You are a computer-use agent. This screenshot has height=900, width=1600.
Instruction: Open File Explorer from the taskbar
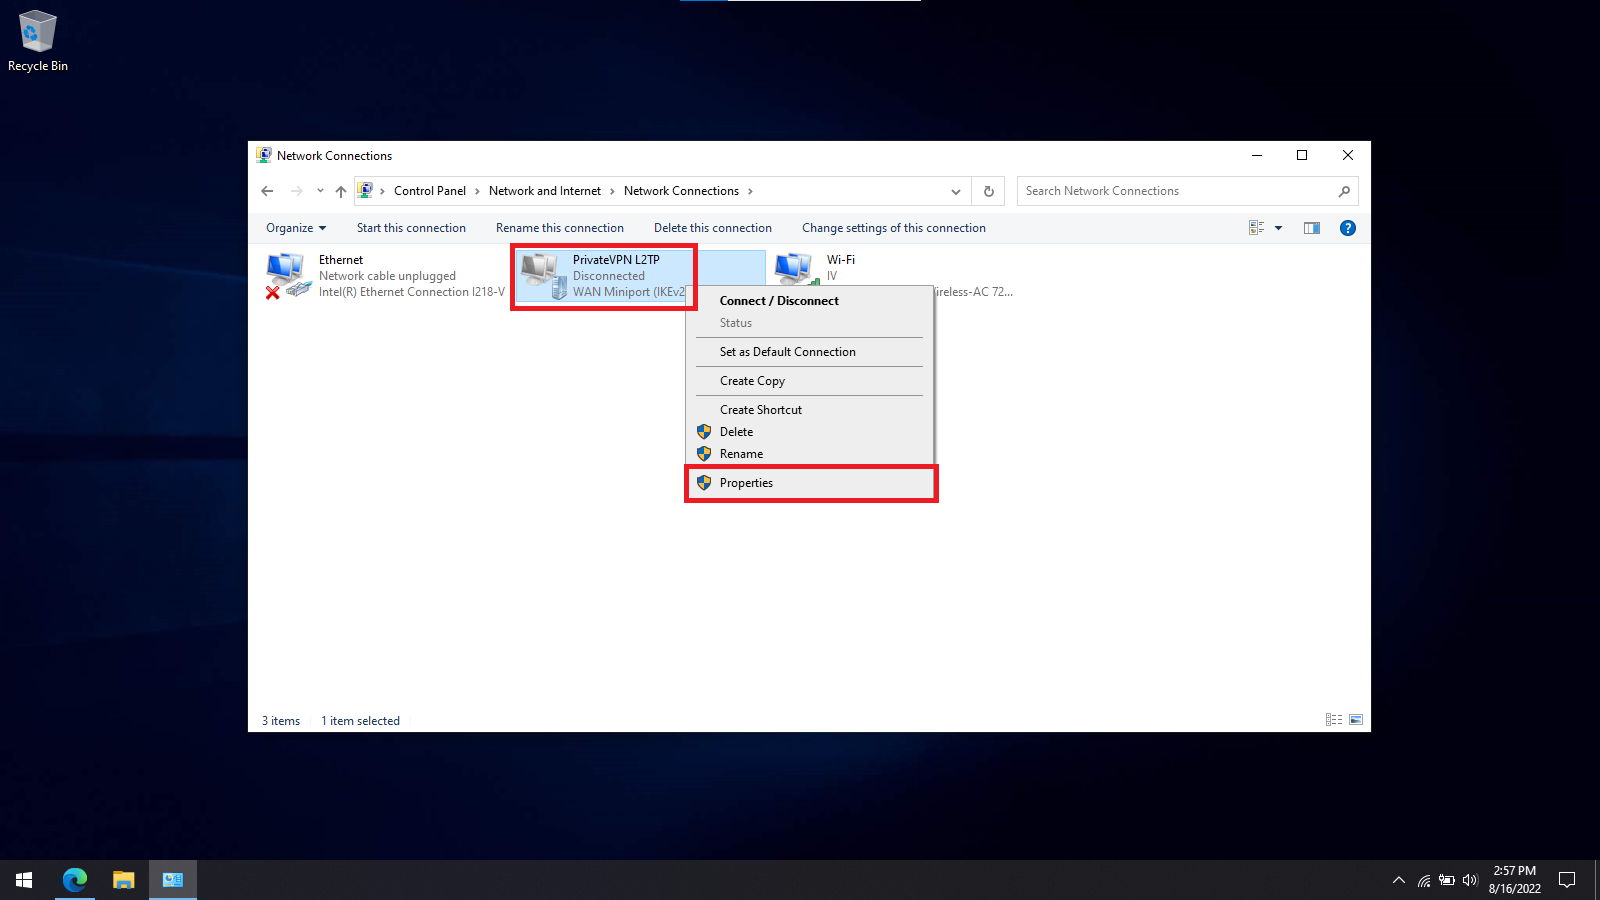[x=123, y=880]
